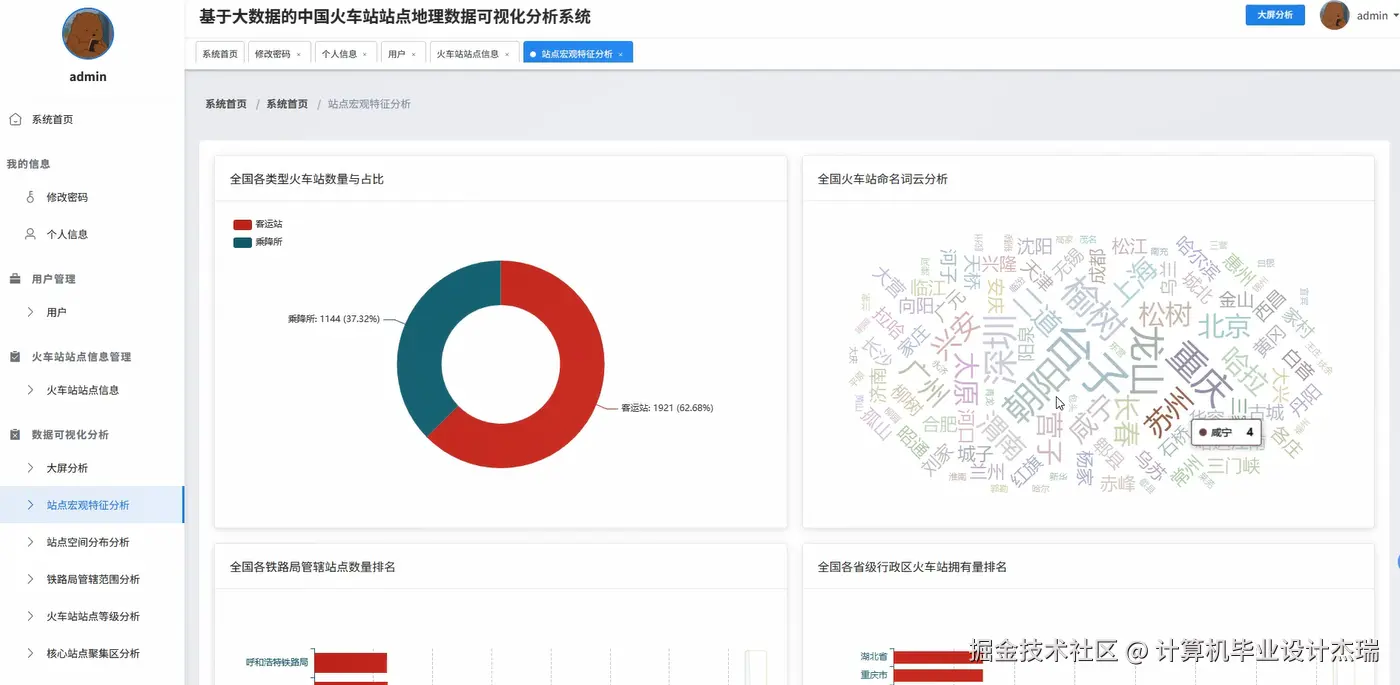Click the word 太原 in the word cloud
The width and height of the screenshot is (1400, 685).
pos(965,378)
